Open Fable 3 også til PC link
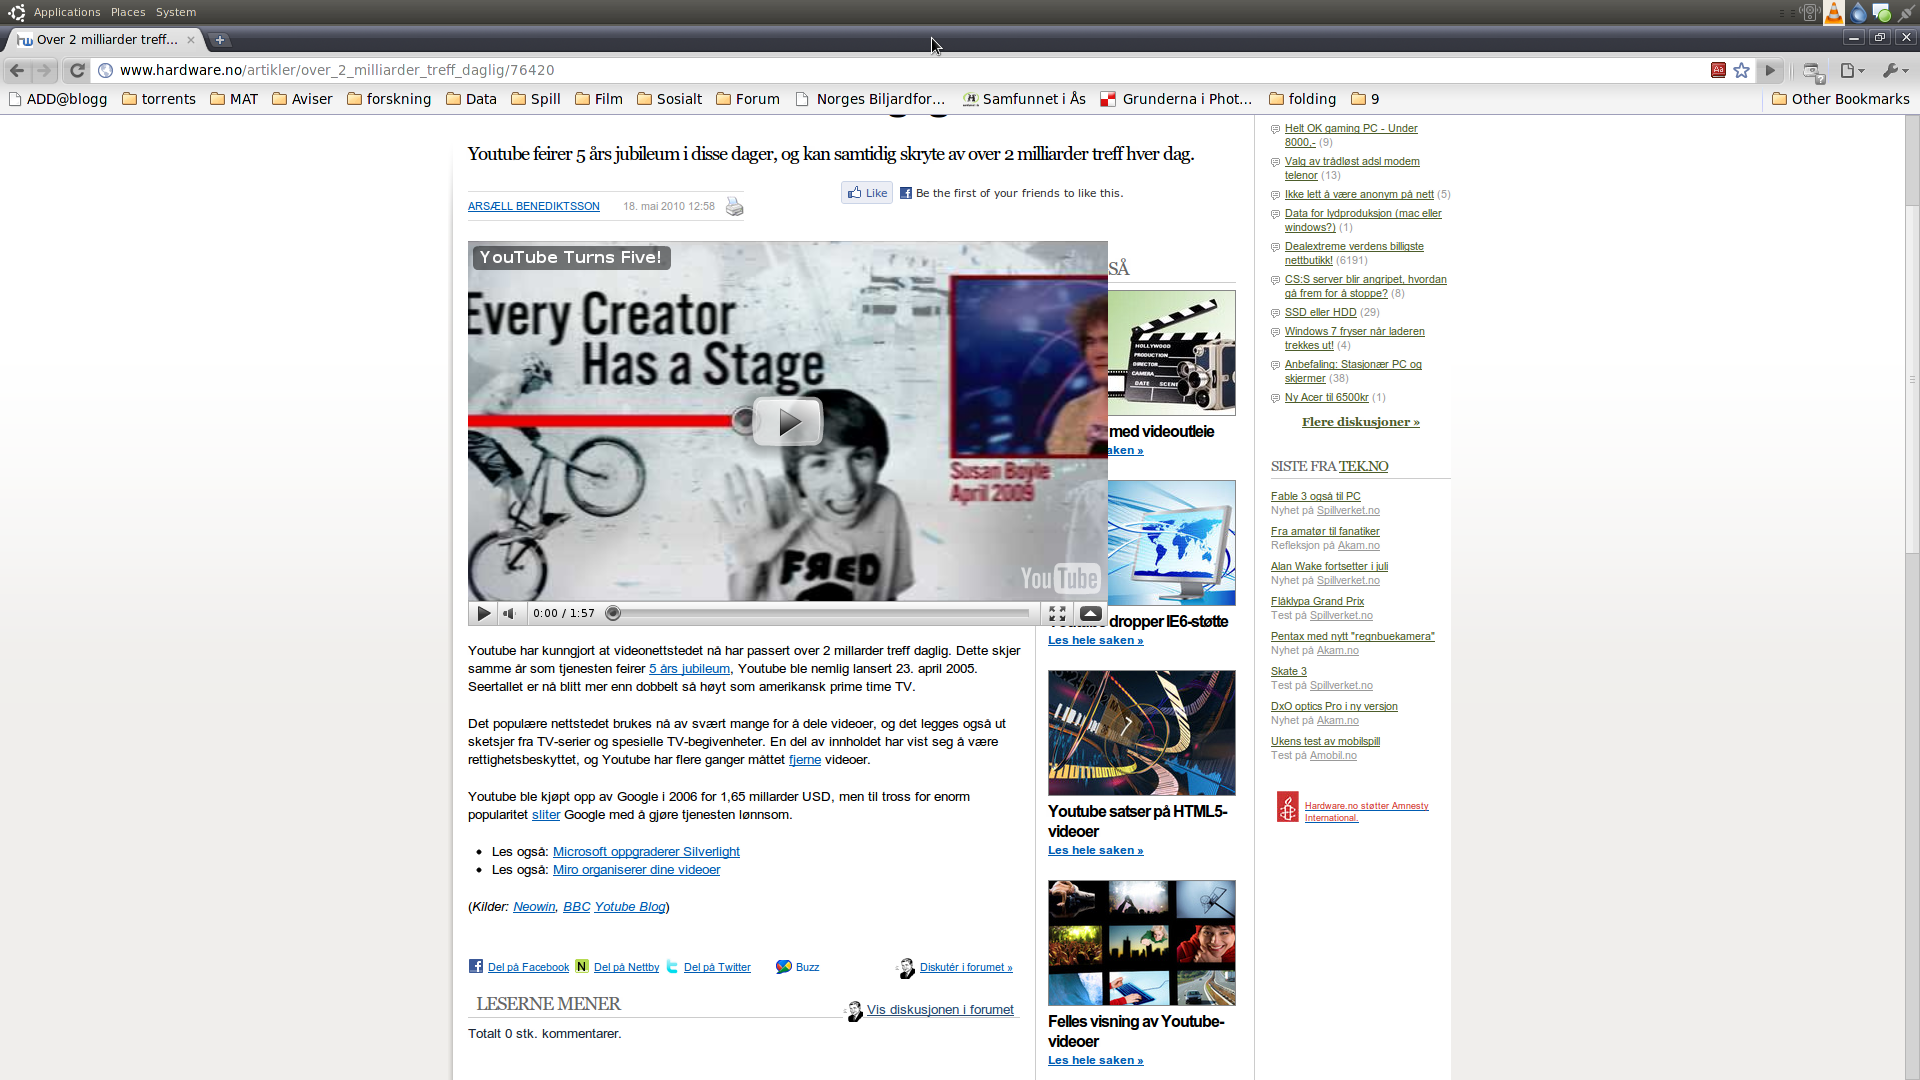The width and height of the screenshot is (1920, 1080). point(1315,496)
